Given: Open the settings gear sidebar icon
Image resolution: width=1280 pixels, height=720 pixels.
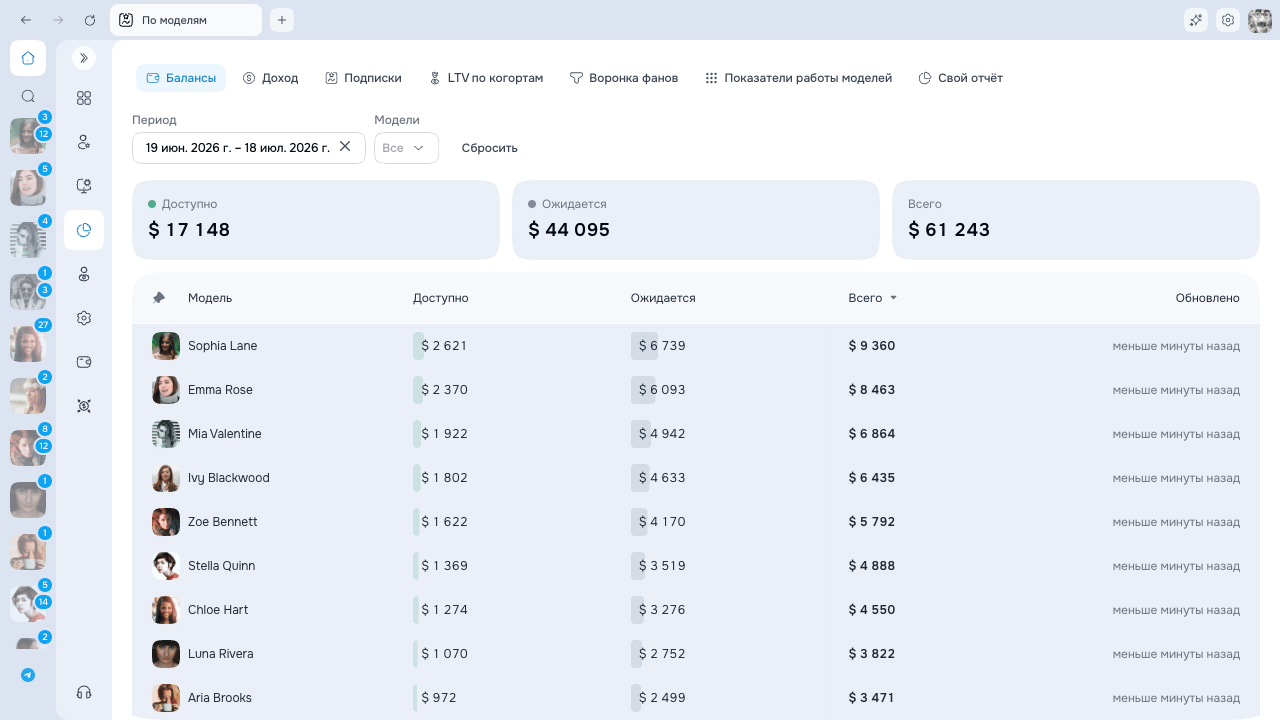Looking at the screenshot, I should pos(84,318).
